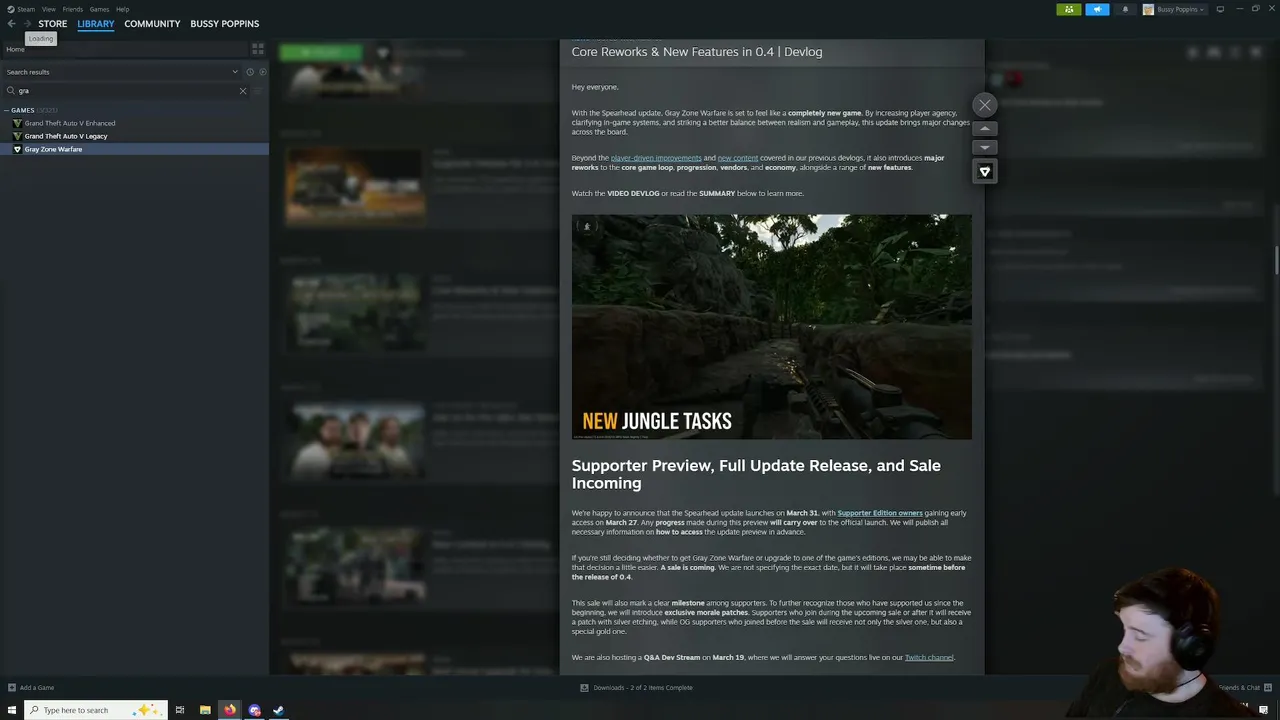Click the NEW JUNGLE TASKS video image
Screen dimensions: 1280x720
[x=771, y=327]
